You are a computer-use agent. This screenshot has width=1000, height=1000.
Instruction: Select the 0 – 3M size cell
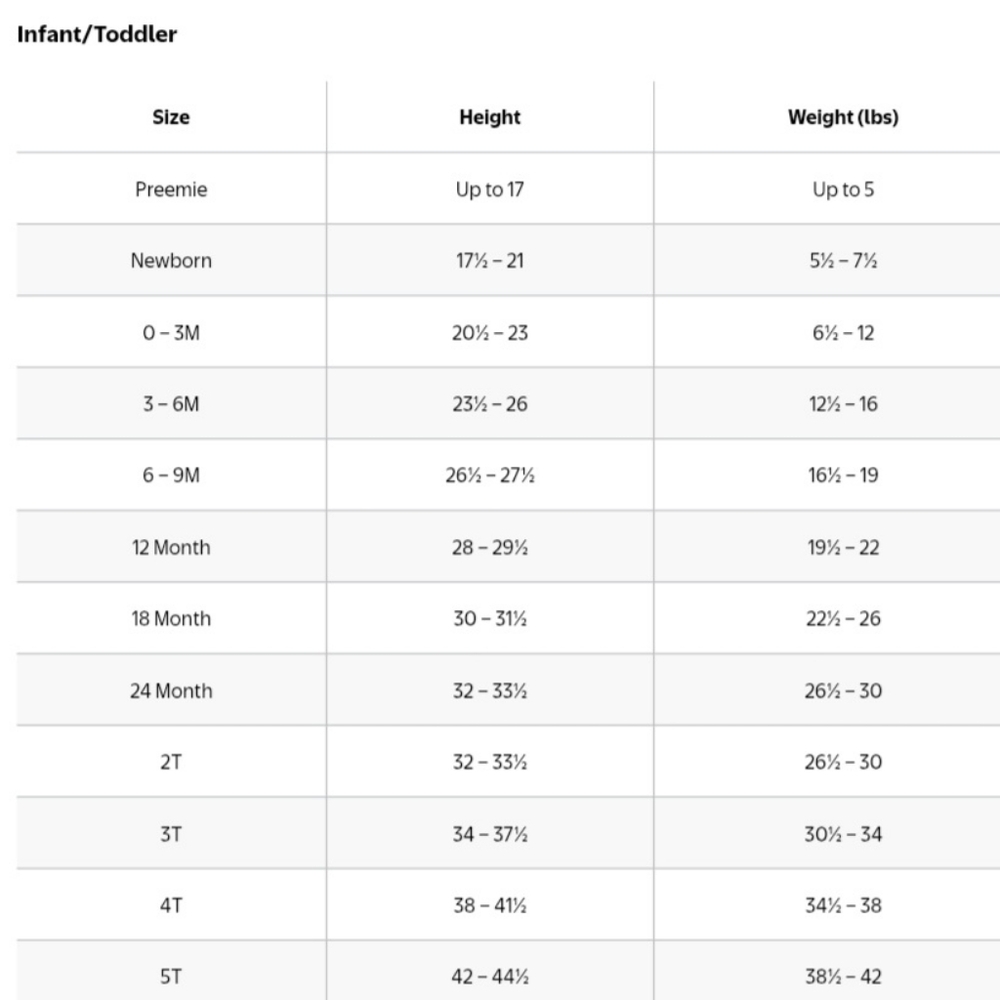(171, 333)
